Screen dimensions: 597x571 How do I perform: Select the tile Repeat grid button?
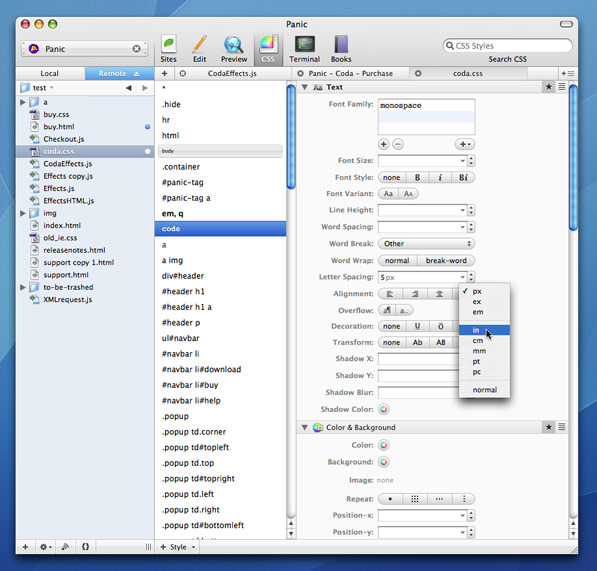point(415,499)
